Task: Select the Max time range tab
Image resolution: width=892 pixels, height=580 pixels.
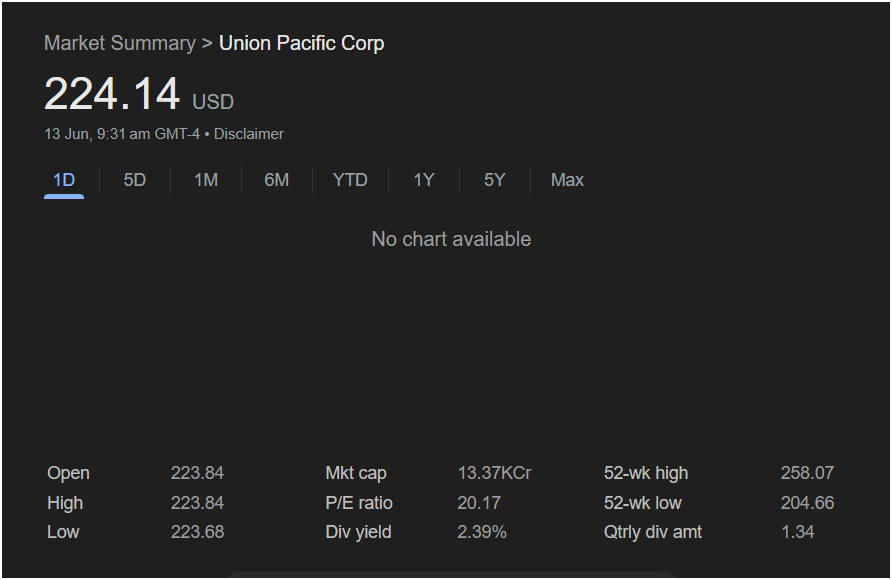Action: pyautogui.click(x=567, y=180)
